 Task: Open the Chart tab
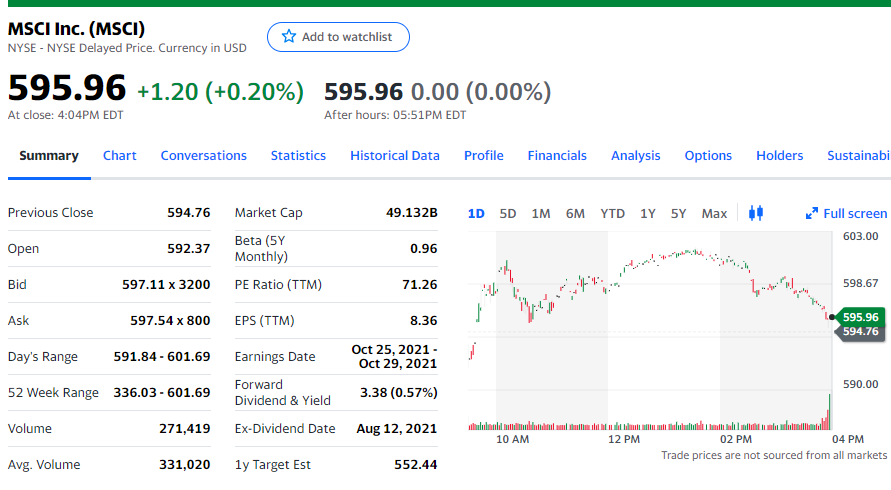(120, 155)
